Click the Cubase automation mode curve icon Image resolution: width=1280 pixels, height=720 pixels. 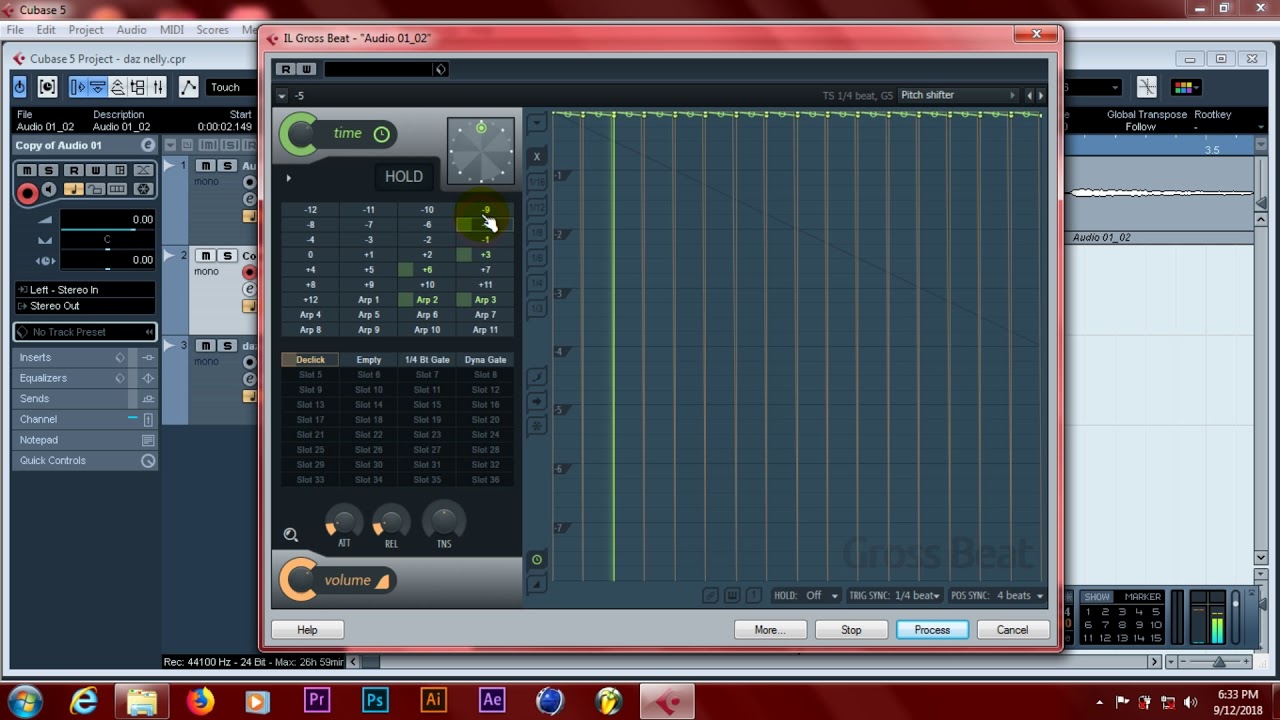click(188, 87)
